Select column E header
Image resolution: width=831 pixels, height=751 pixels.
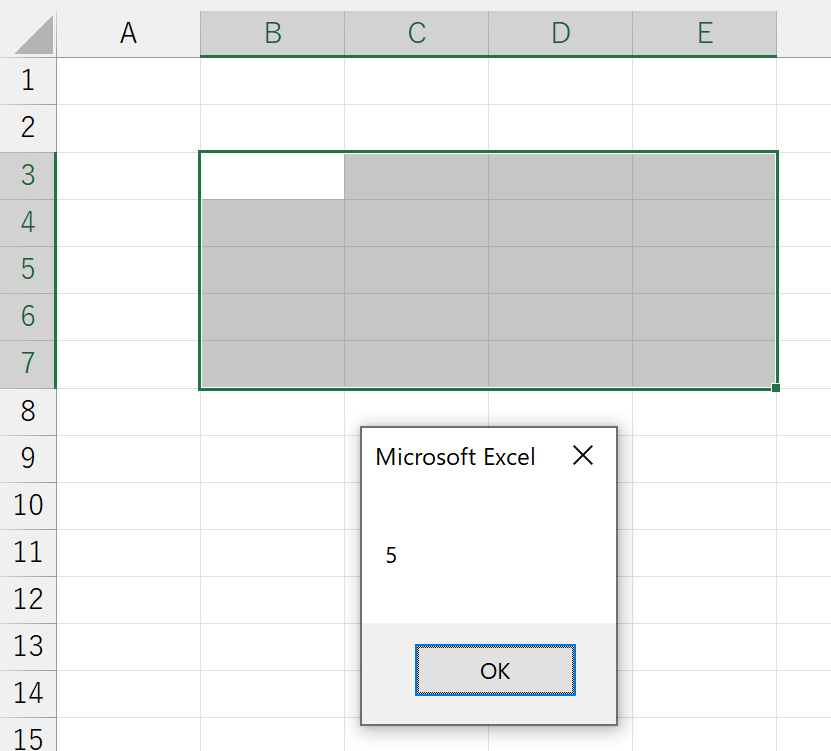tap(705, 33)
